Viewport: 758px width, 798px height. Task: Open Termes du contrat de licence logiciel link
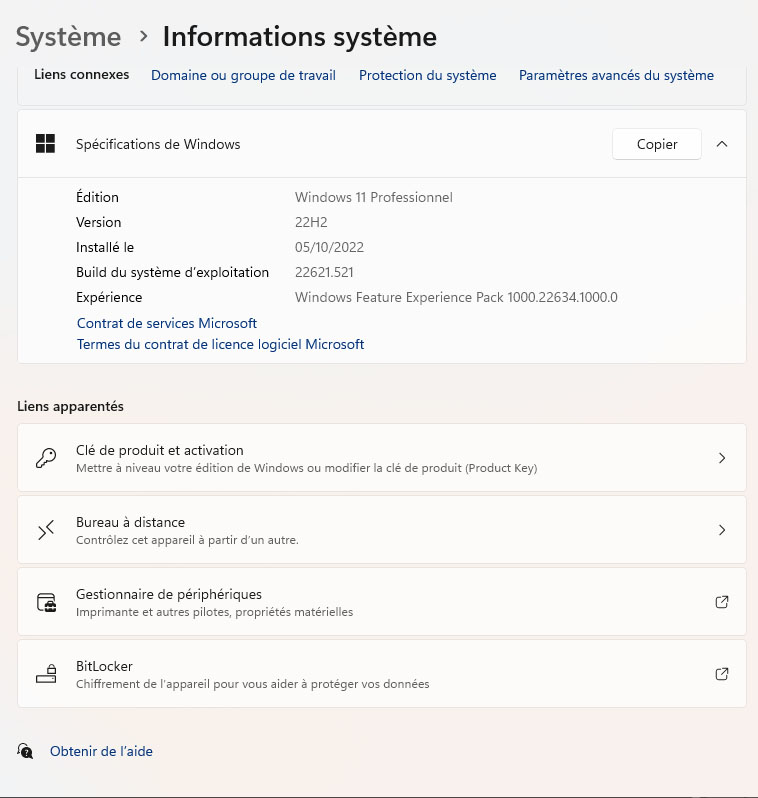(220, 345)
